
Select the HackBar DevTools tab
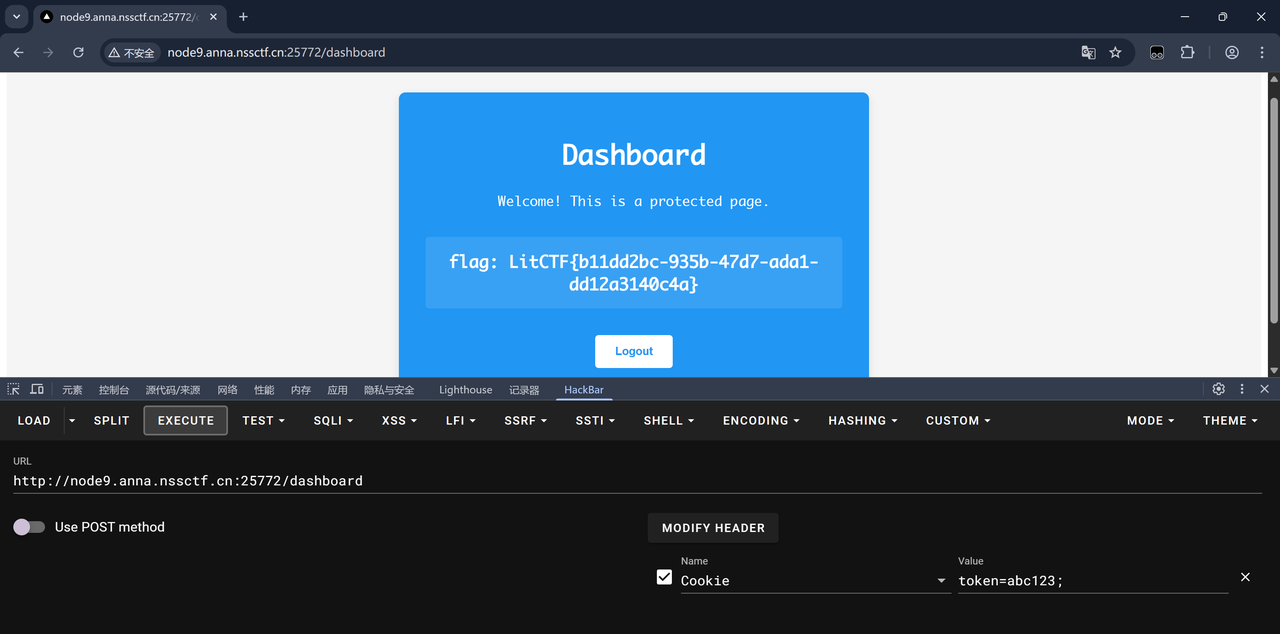584,390
